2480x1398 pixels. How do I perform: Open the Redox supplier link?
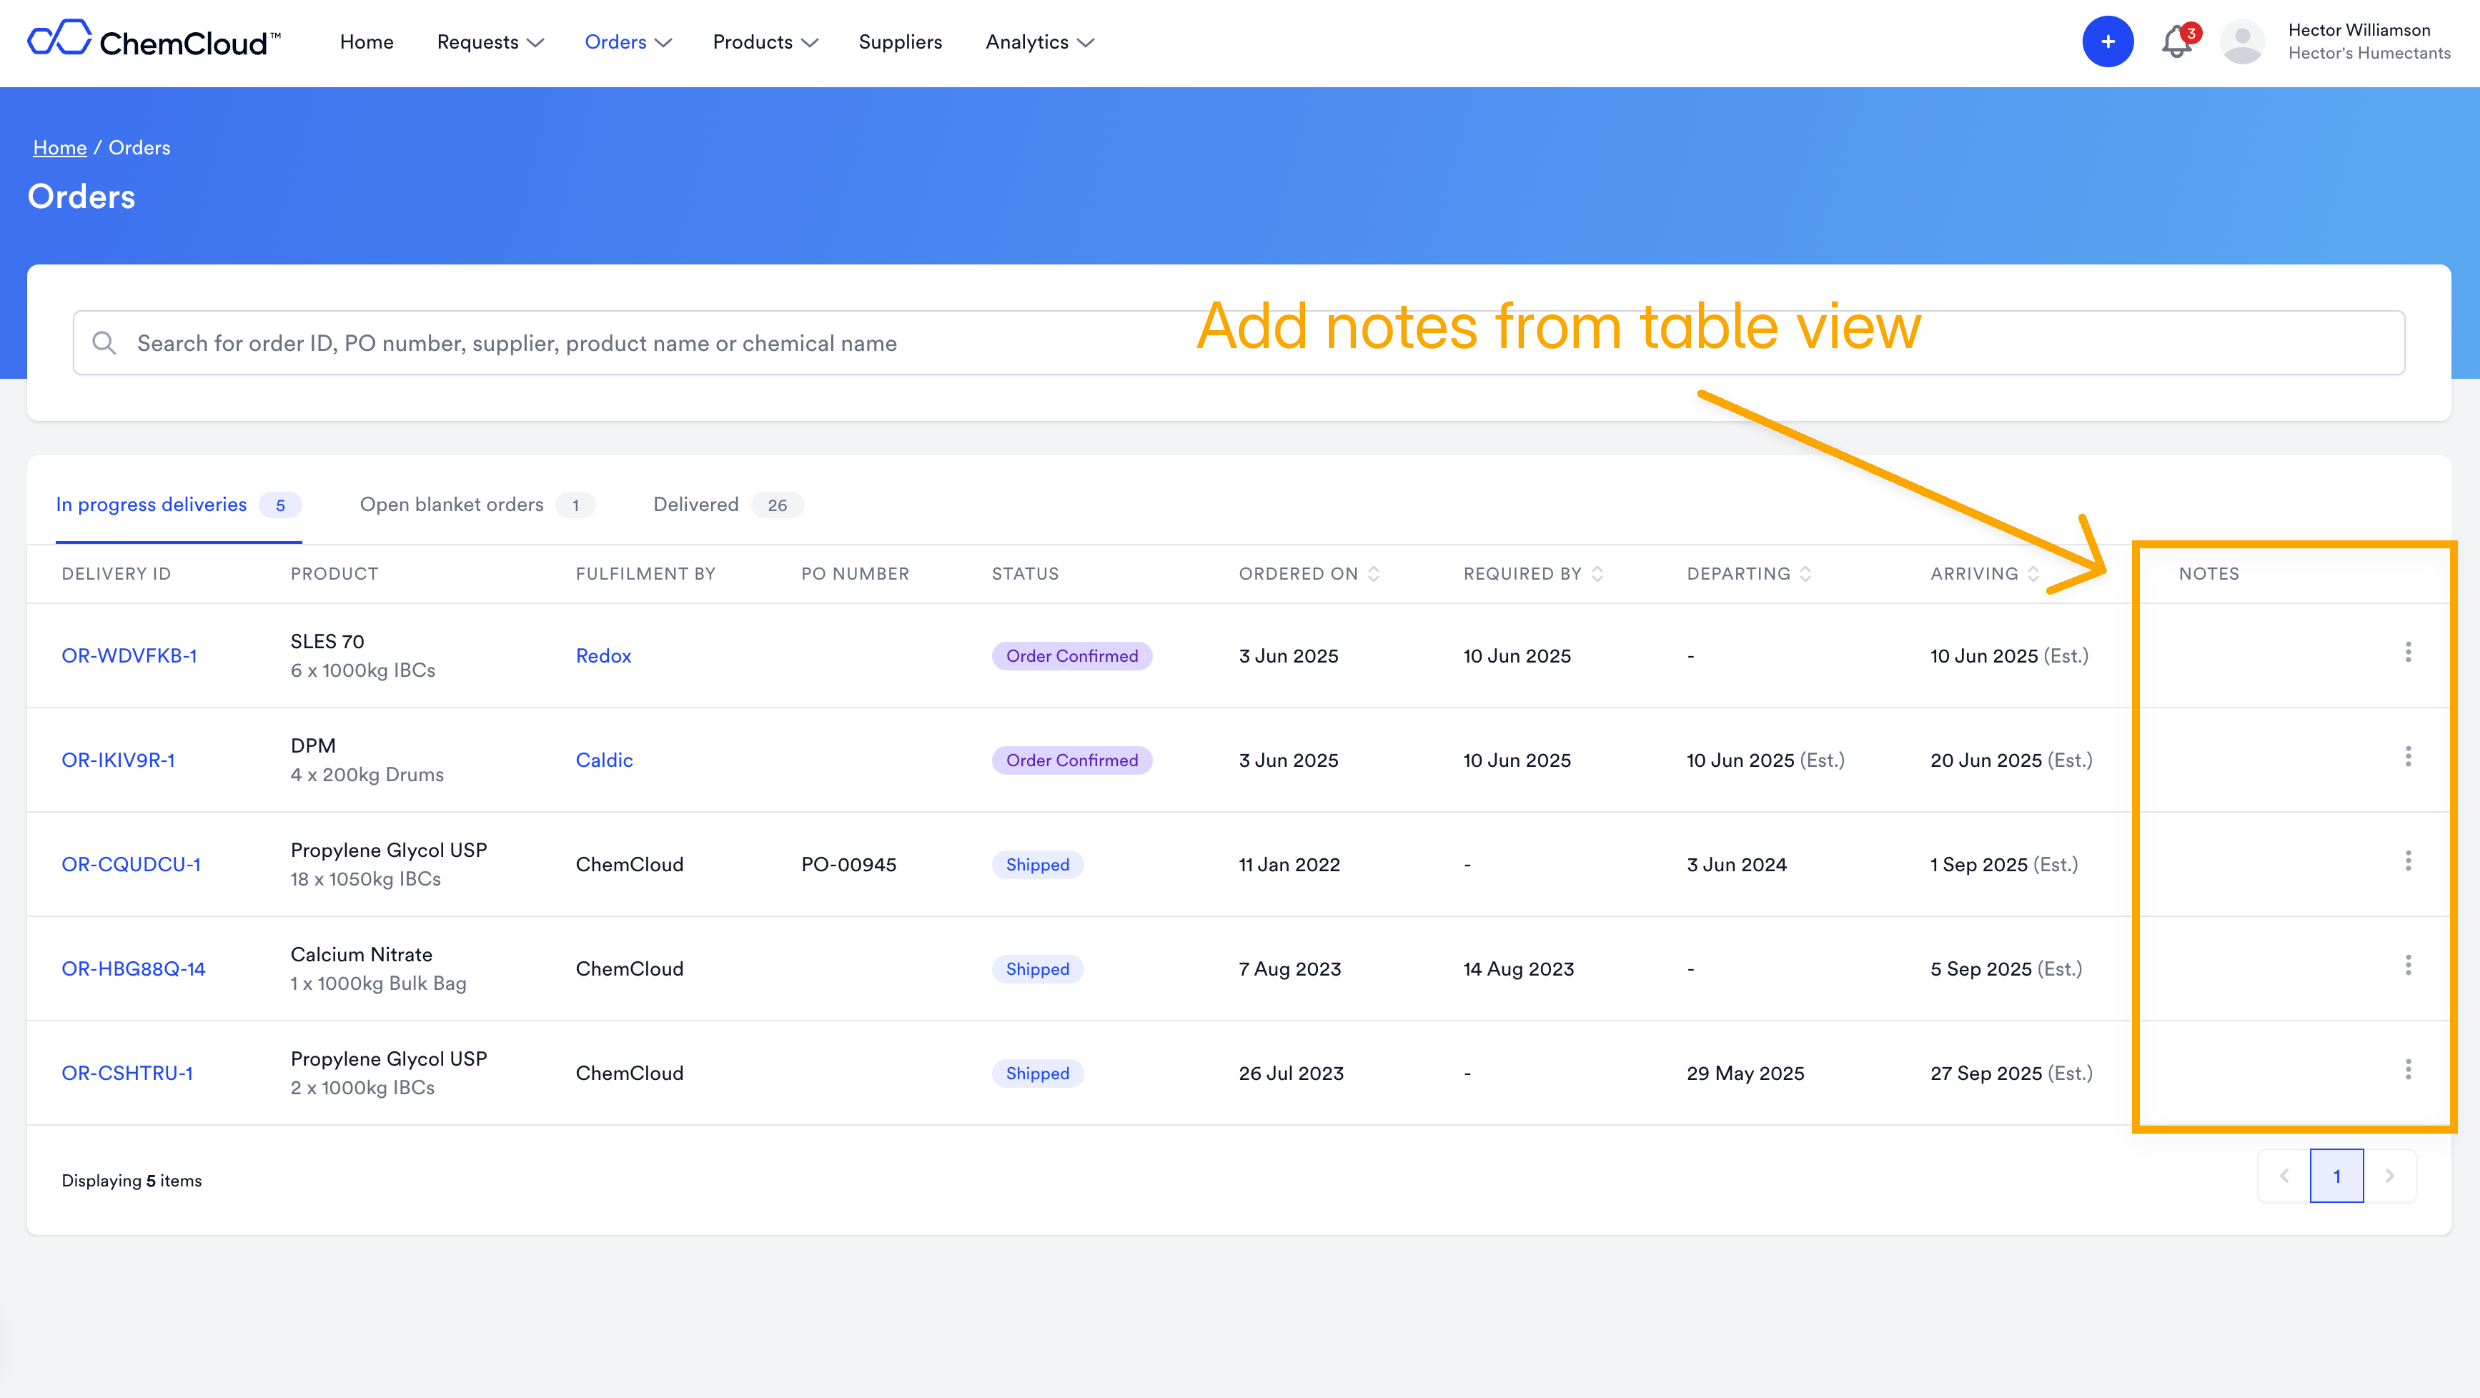click(603, 656)
